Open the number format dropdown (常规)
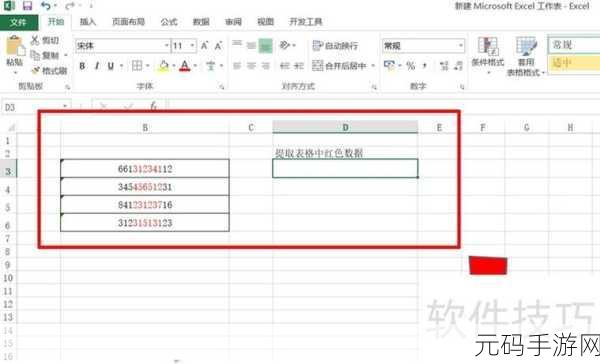Image resolution: width=600 pixels, height=364 pixels. (461, 46)
